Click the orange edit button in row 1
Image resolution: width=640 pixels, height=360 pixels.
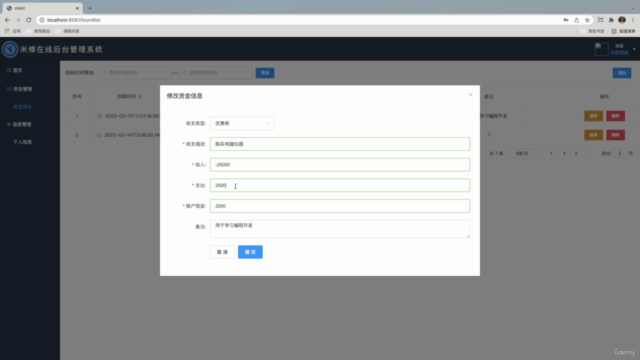(x=593, y=116)
